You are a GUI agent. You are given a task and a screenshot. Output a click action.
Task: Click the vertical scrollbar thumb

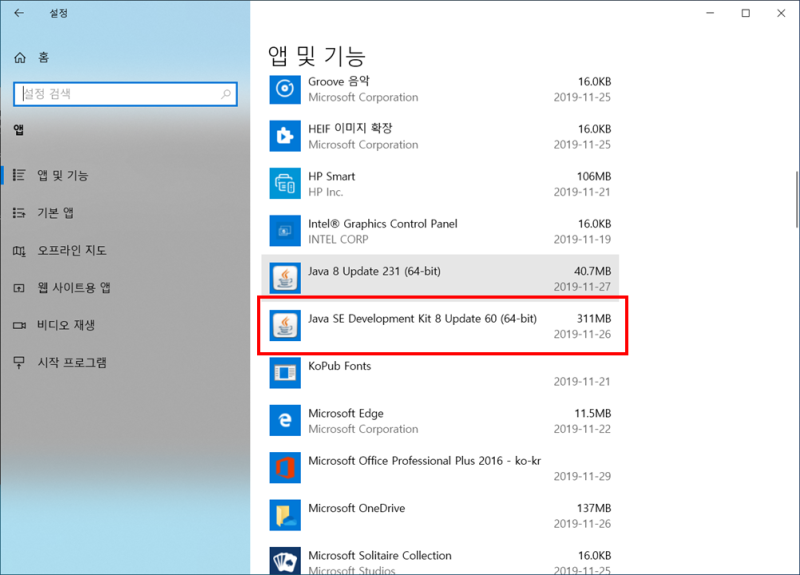pos(796,199)
